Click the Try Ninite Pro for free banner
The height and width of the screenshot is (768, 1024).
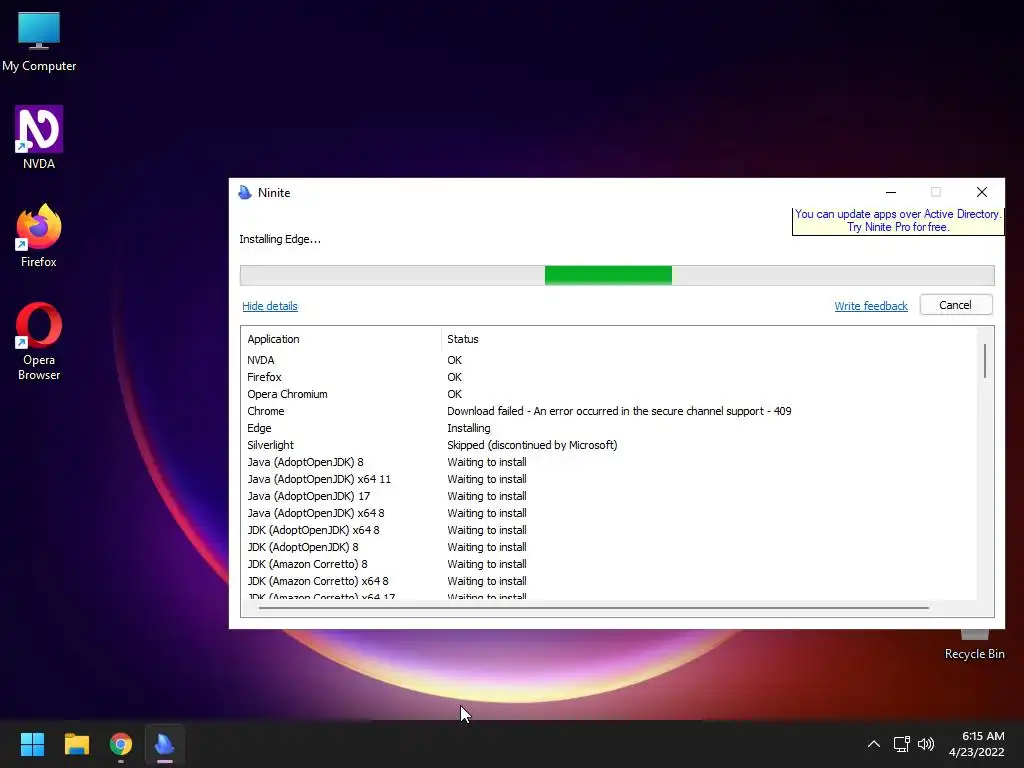(x=898, y=221)
